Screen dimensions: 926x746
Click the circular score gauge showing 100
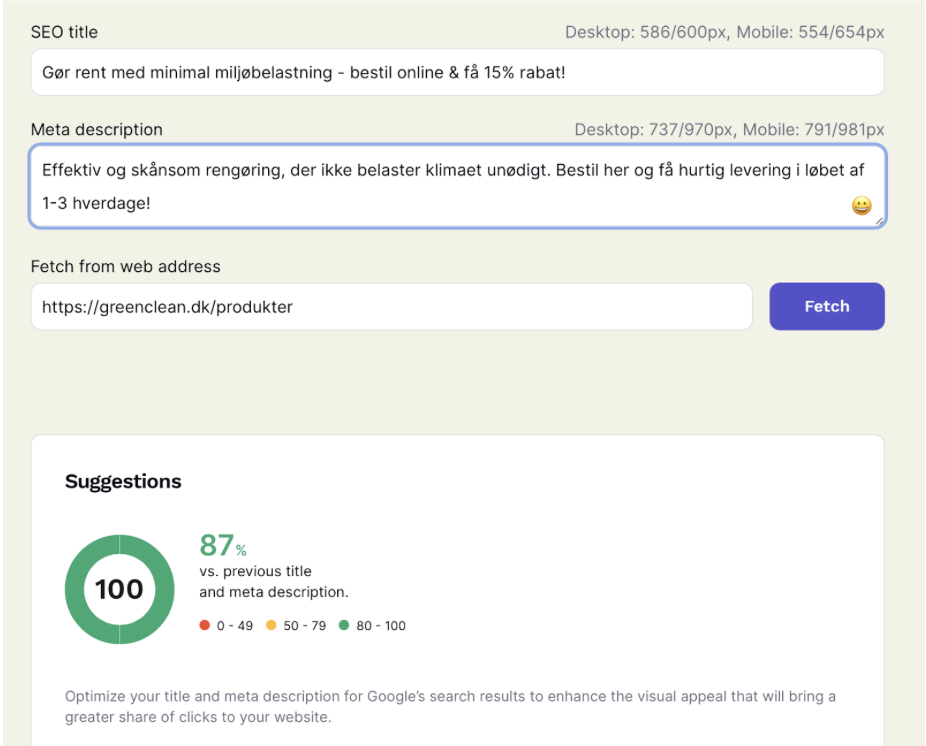pyautogui.click(x=119, y=590)
